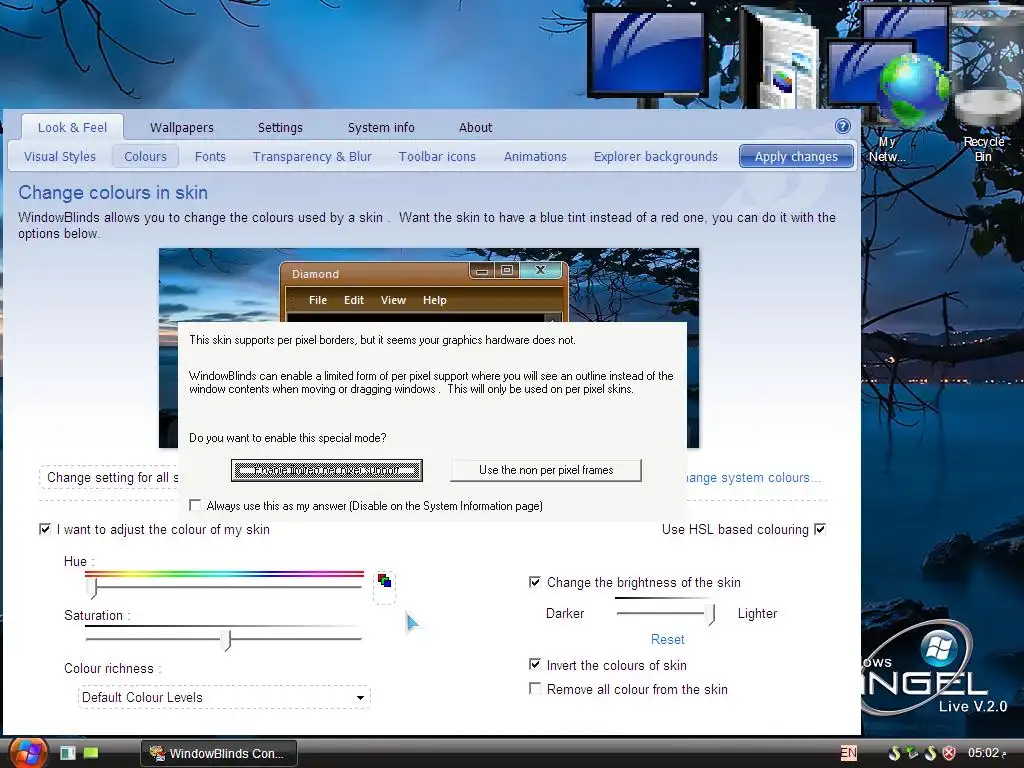Image resolution: width=1024 pixels, height=768 pixels.
Task: Open Animations sub-tab
Action: pos(535,157)
